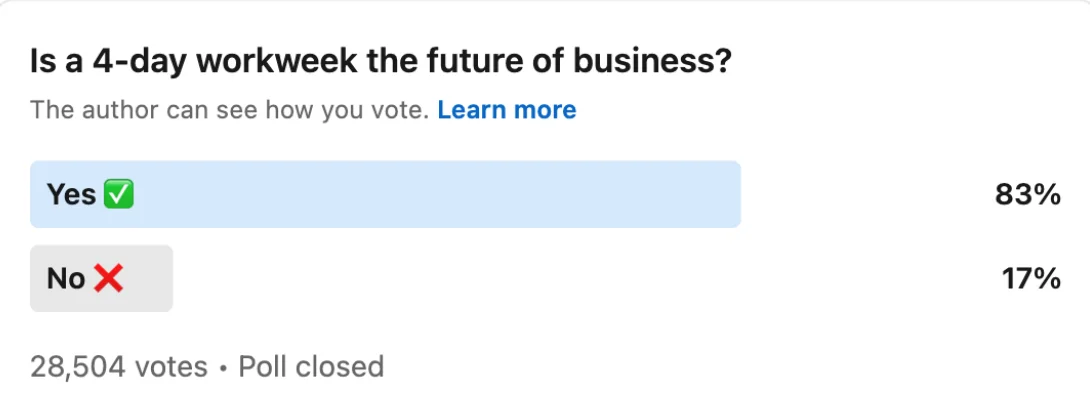Click the gray No progress bar fill
The height and width of the screenshot is (407, 1090).
[101, 278]
